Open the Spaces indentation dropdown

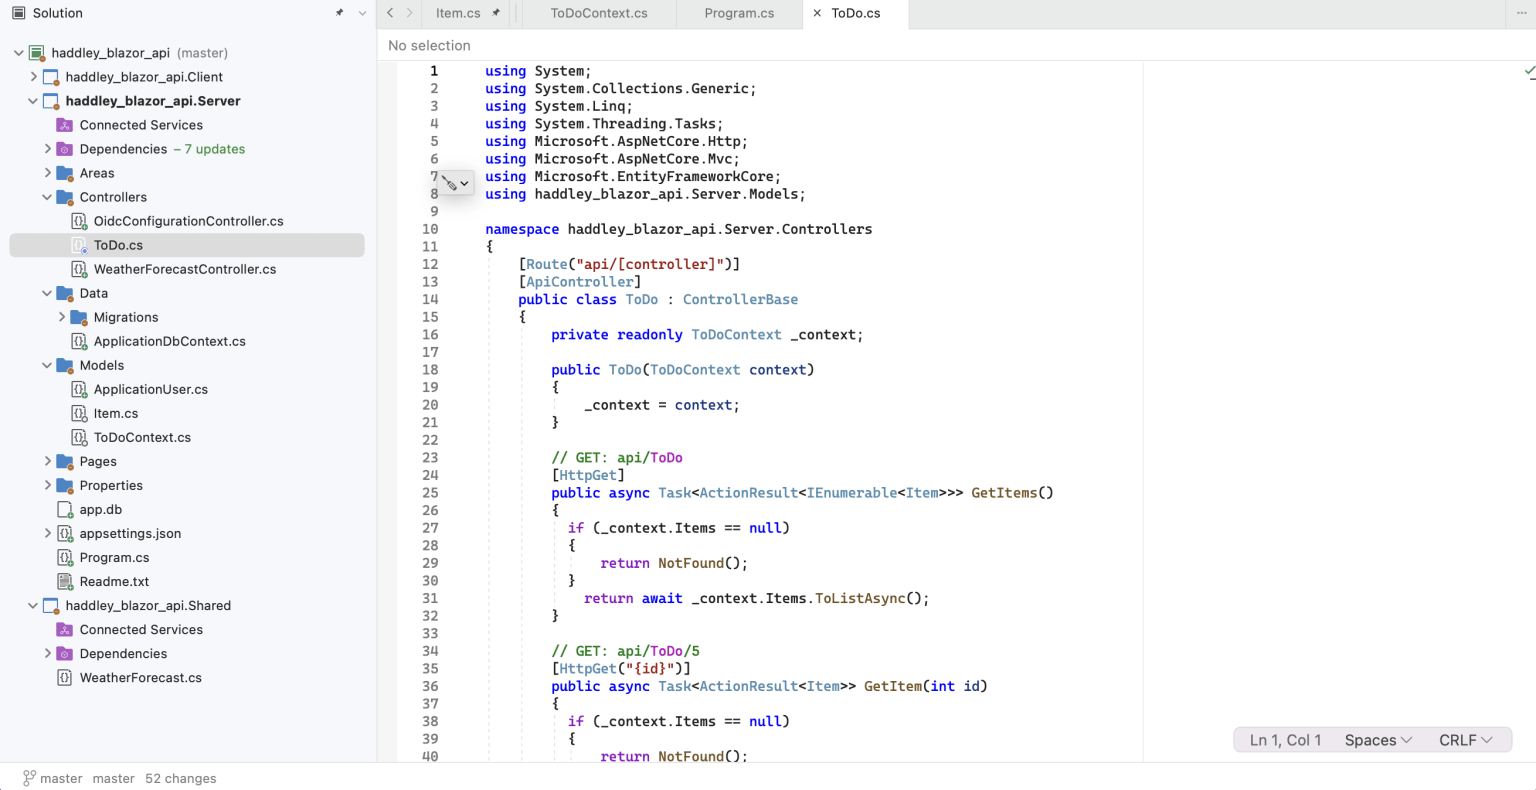1377,740
